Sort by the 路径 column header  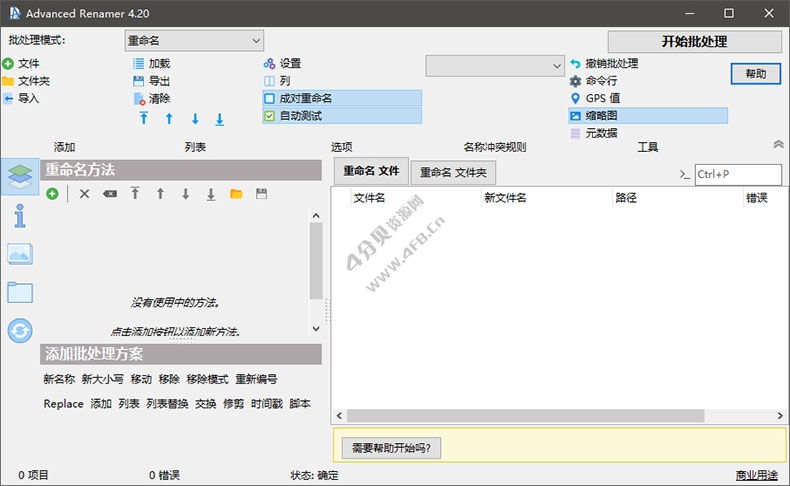point(626,198)
